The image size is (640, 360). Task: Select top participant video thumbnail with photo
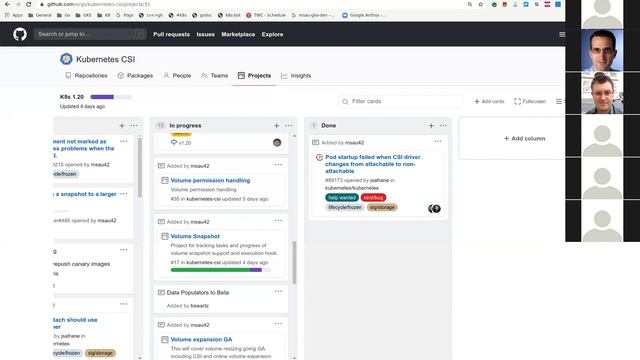(602, 51)
